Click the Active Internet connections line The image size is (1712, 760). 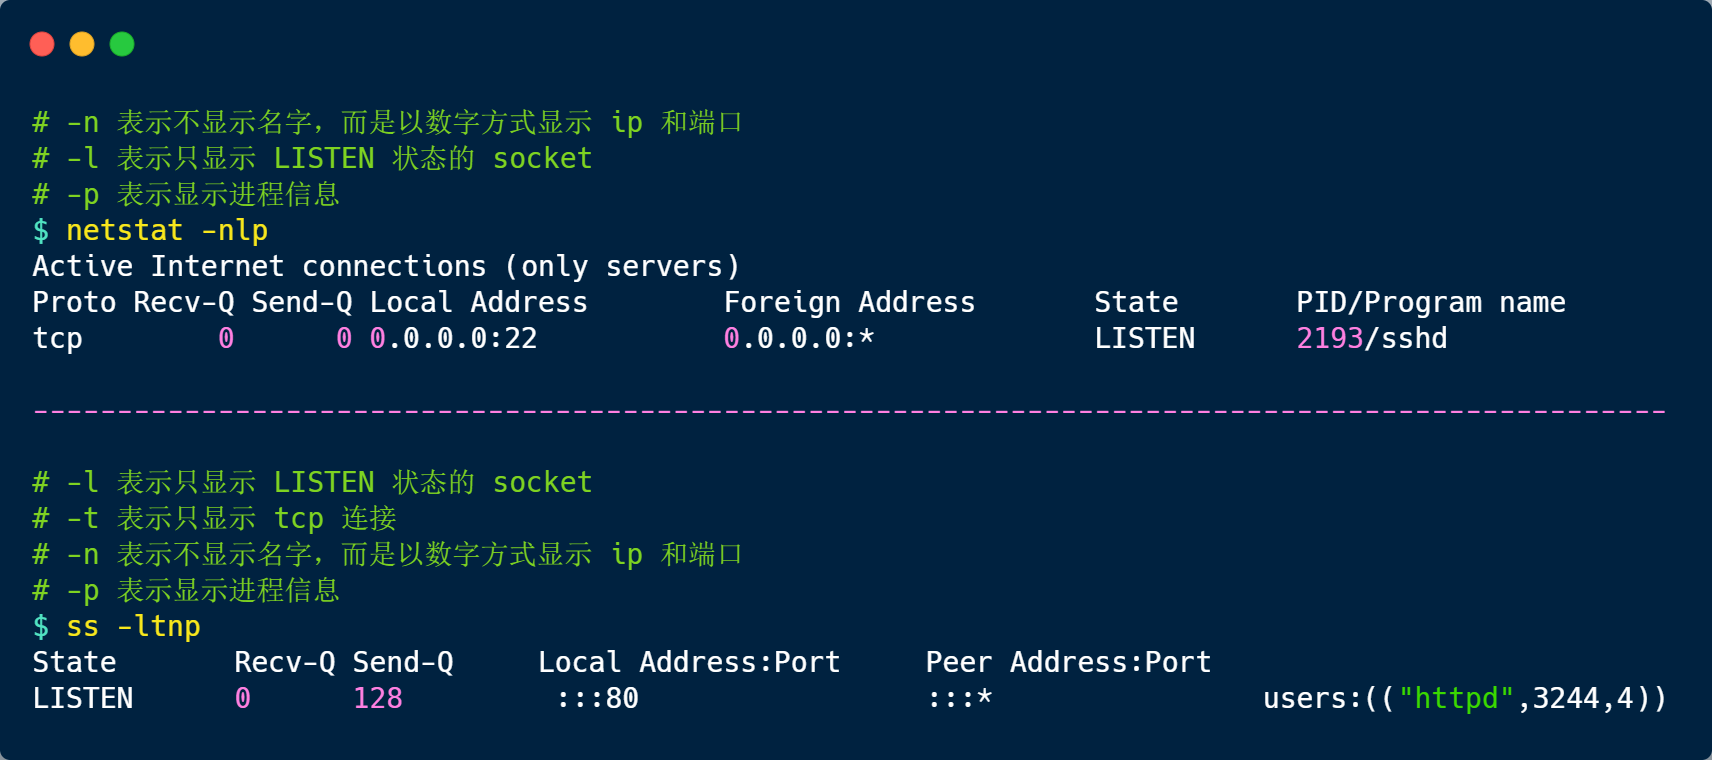386,267
